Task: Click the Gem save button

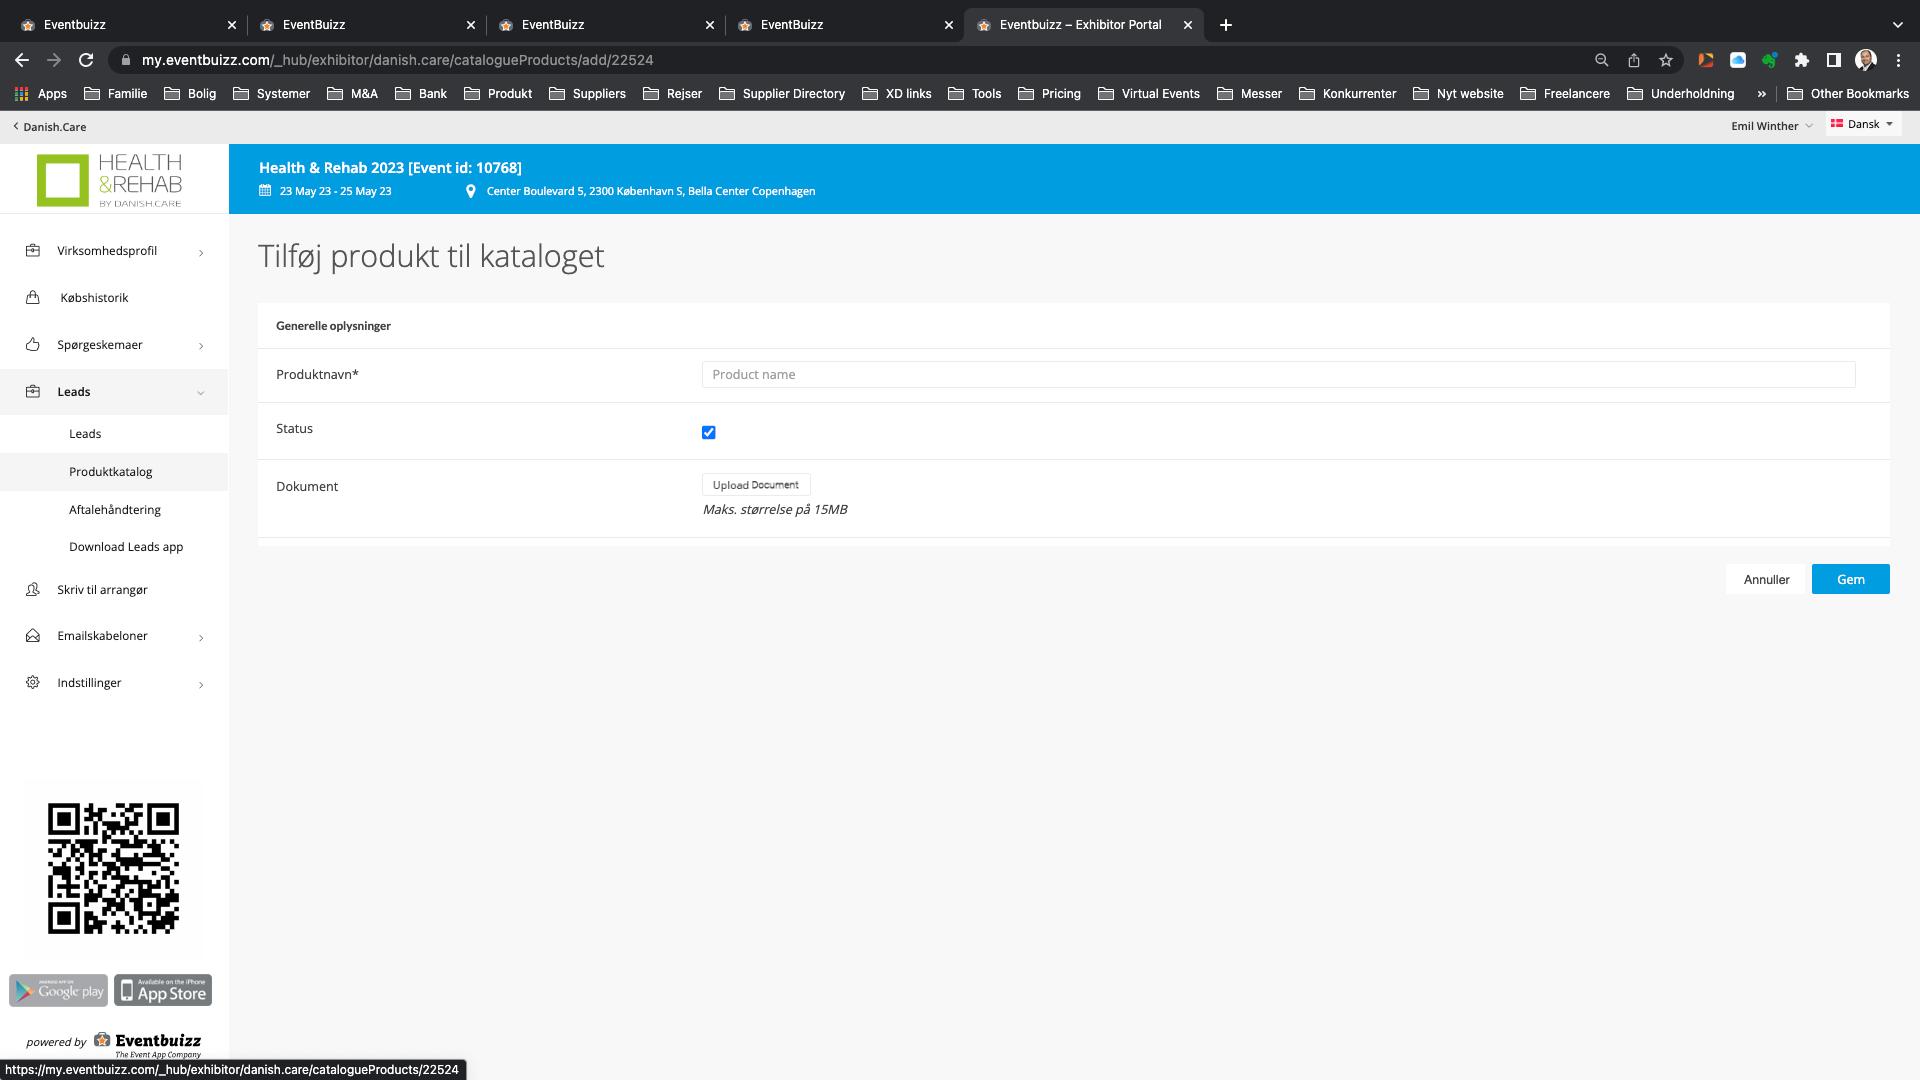Action: click(1850, 580)
